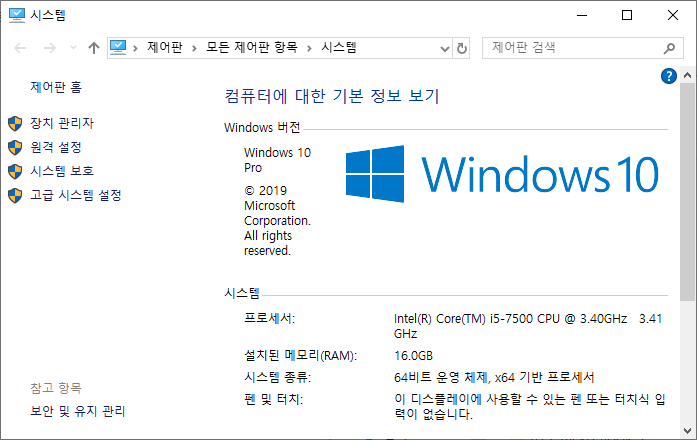Click the shield icon beside 원격 설정
697x440 pixels.
tap(15, 148)
